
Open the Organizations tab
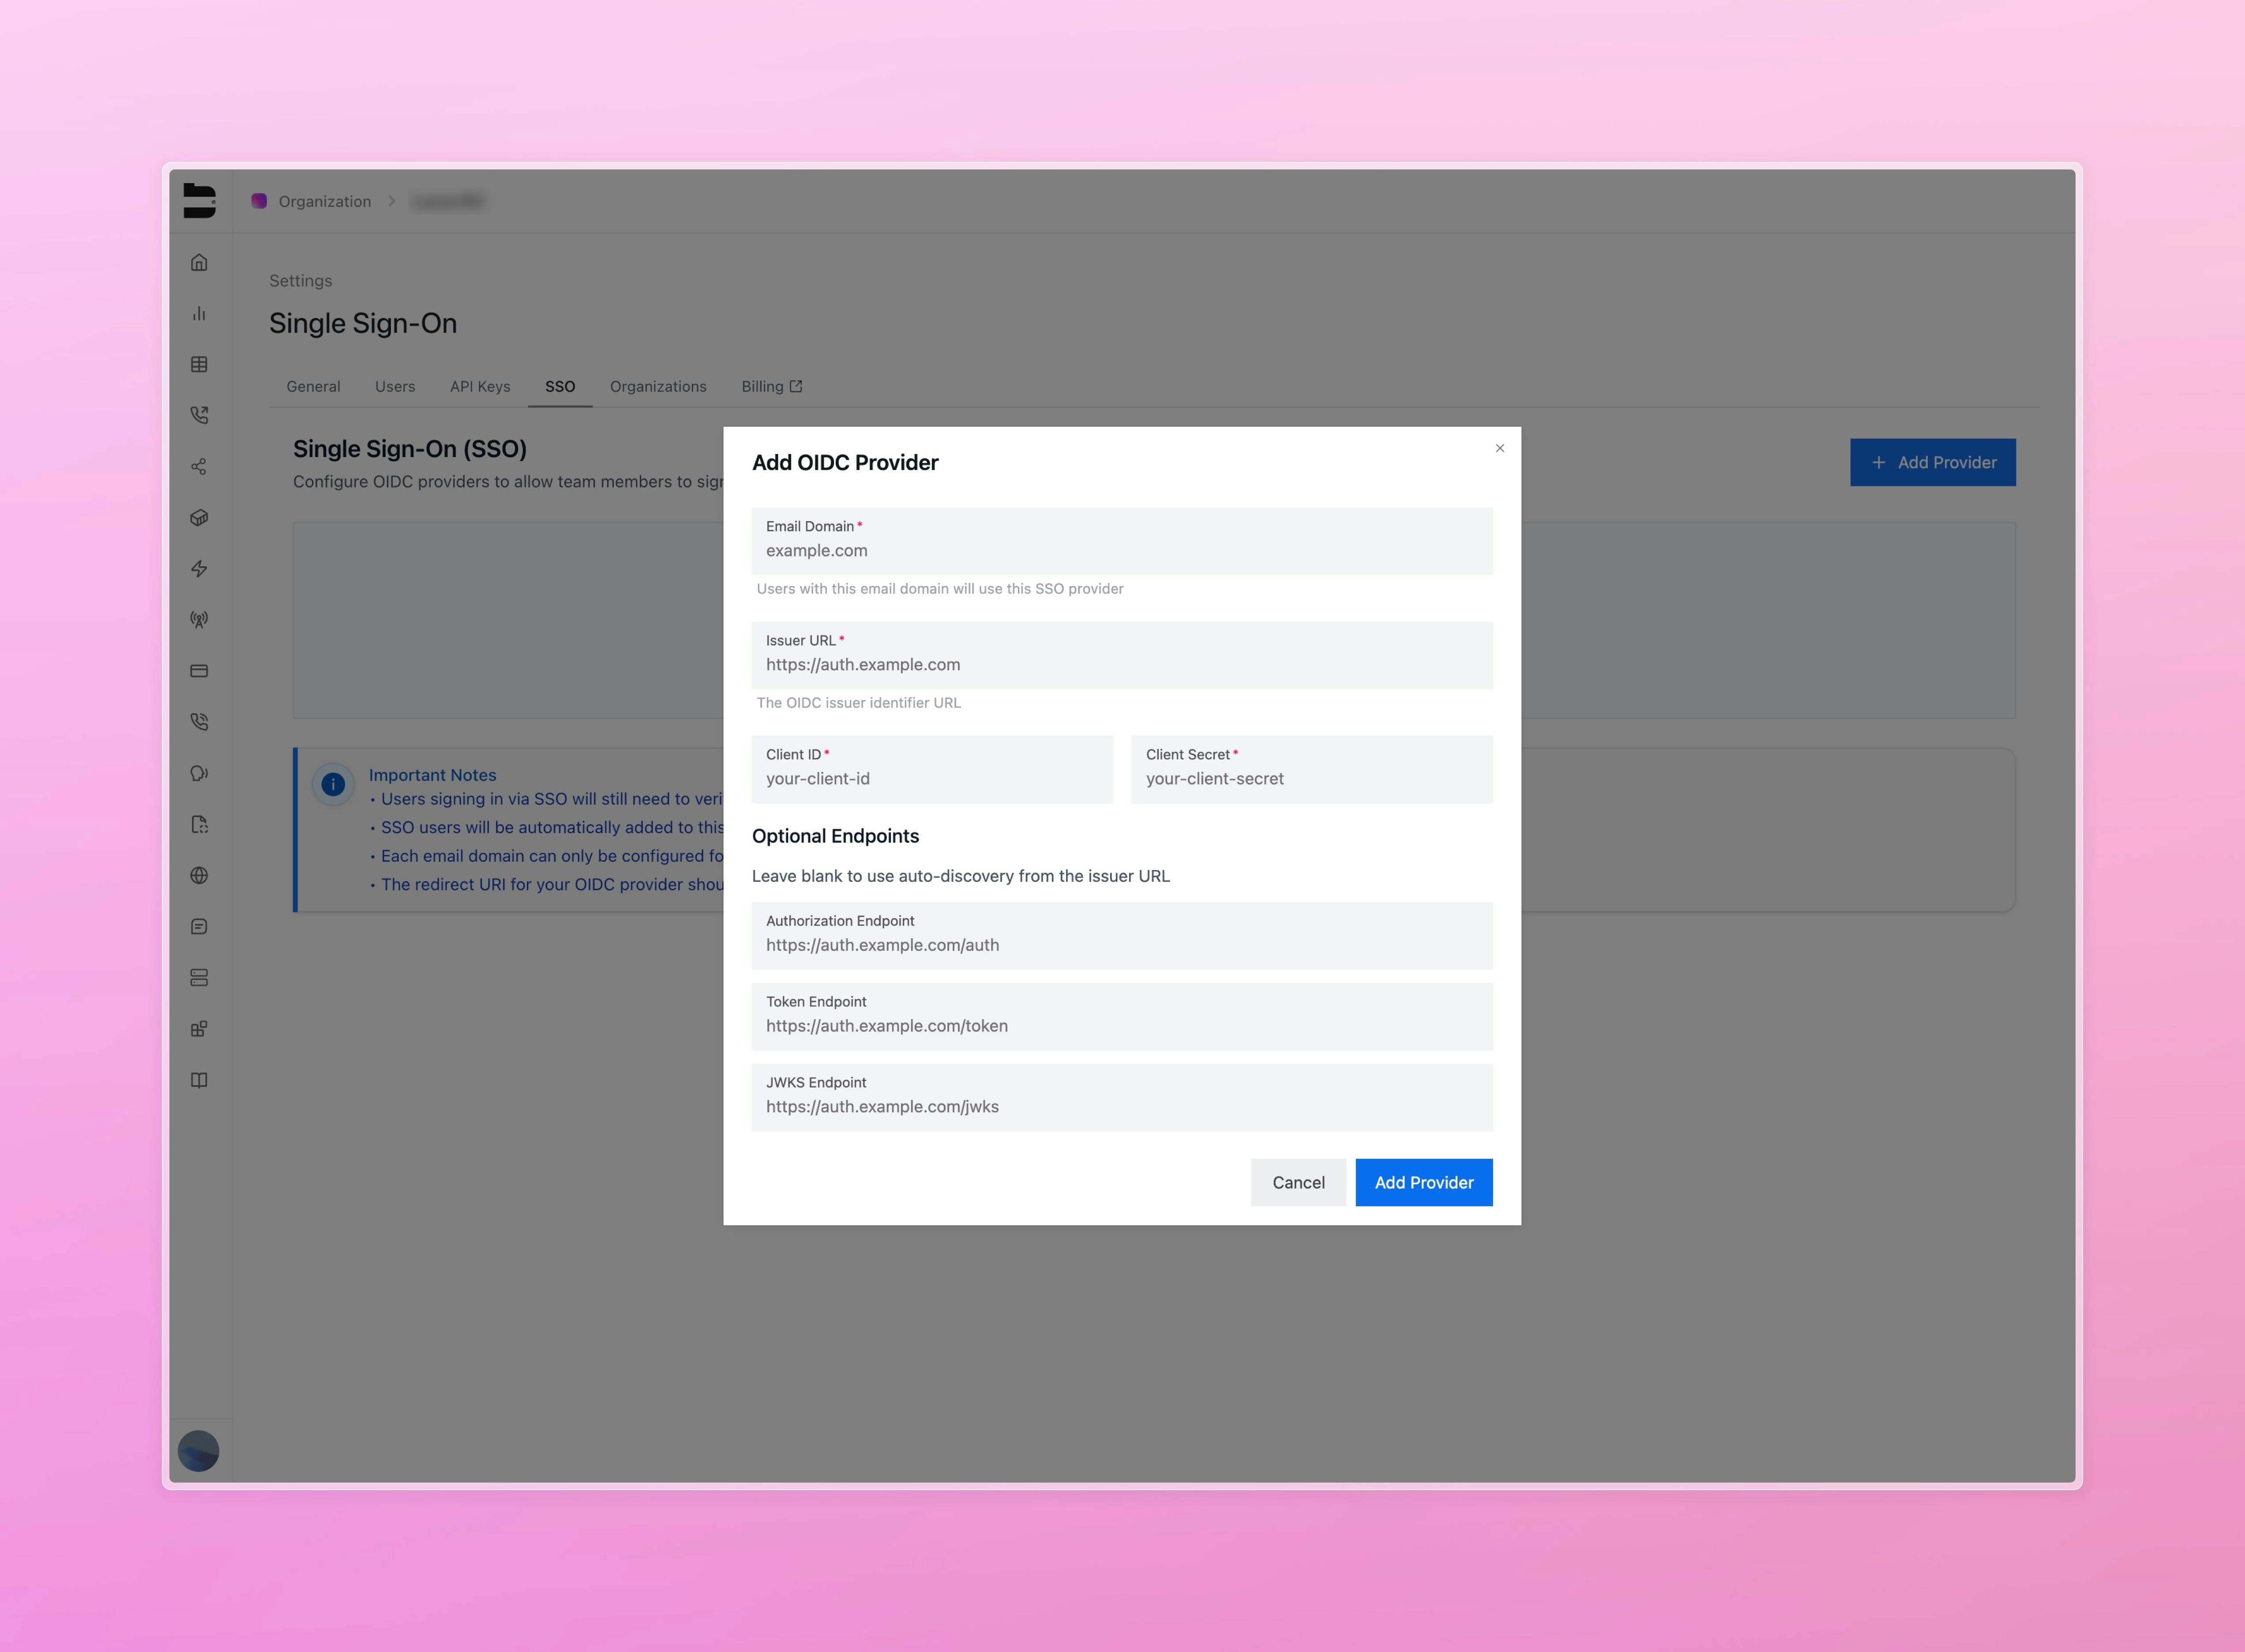[658, 386]
